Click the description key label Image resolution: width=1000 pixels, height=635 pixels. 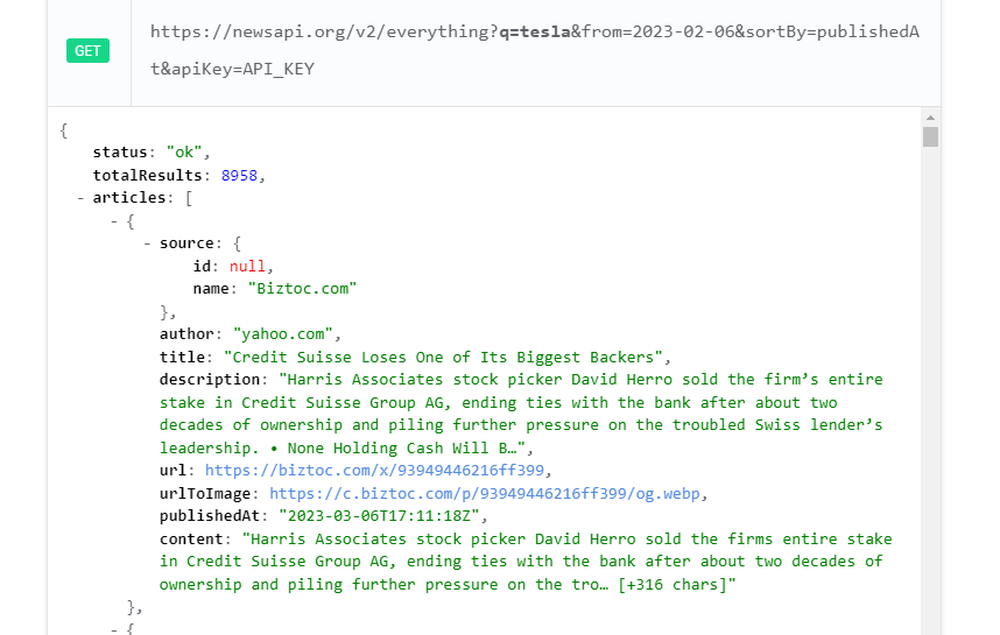point(210,380)
